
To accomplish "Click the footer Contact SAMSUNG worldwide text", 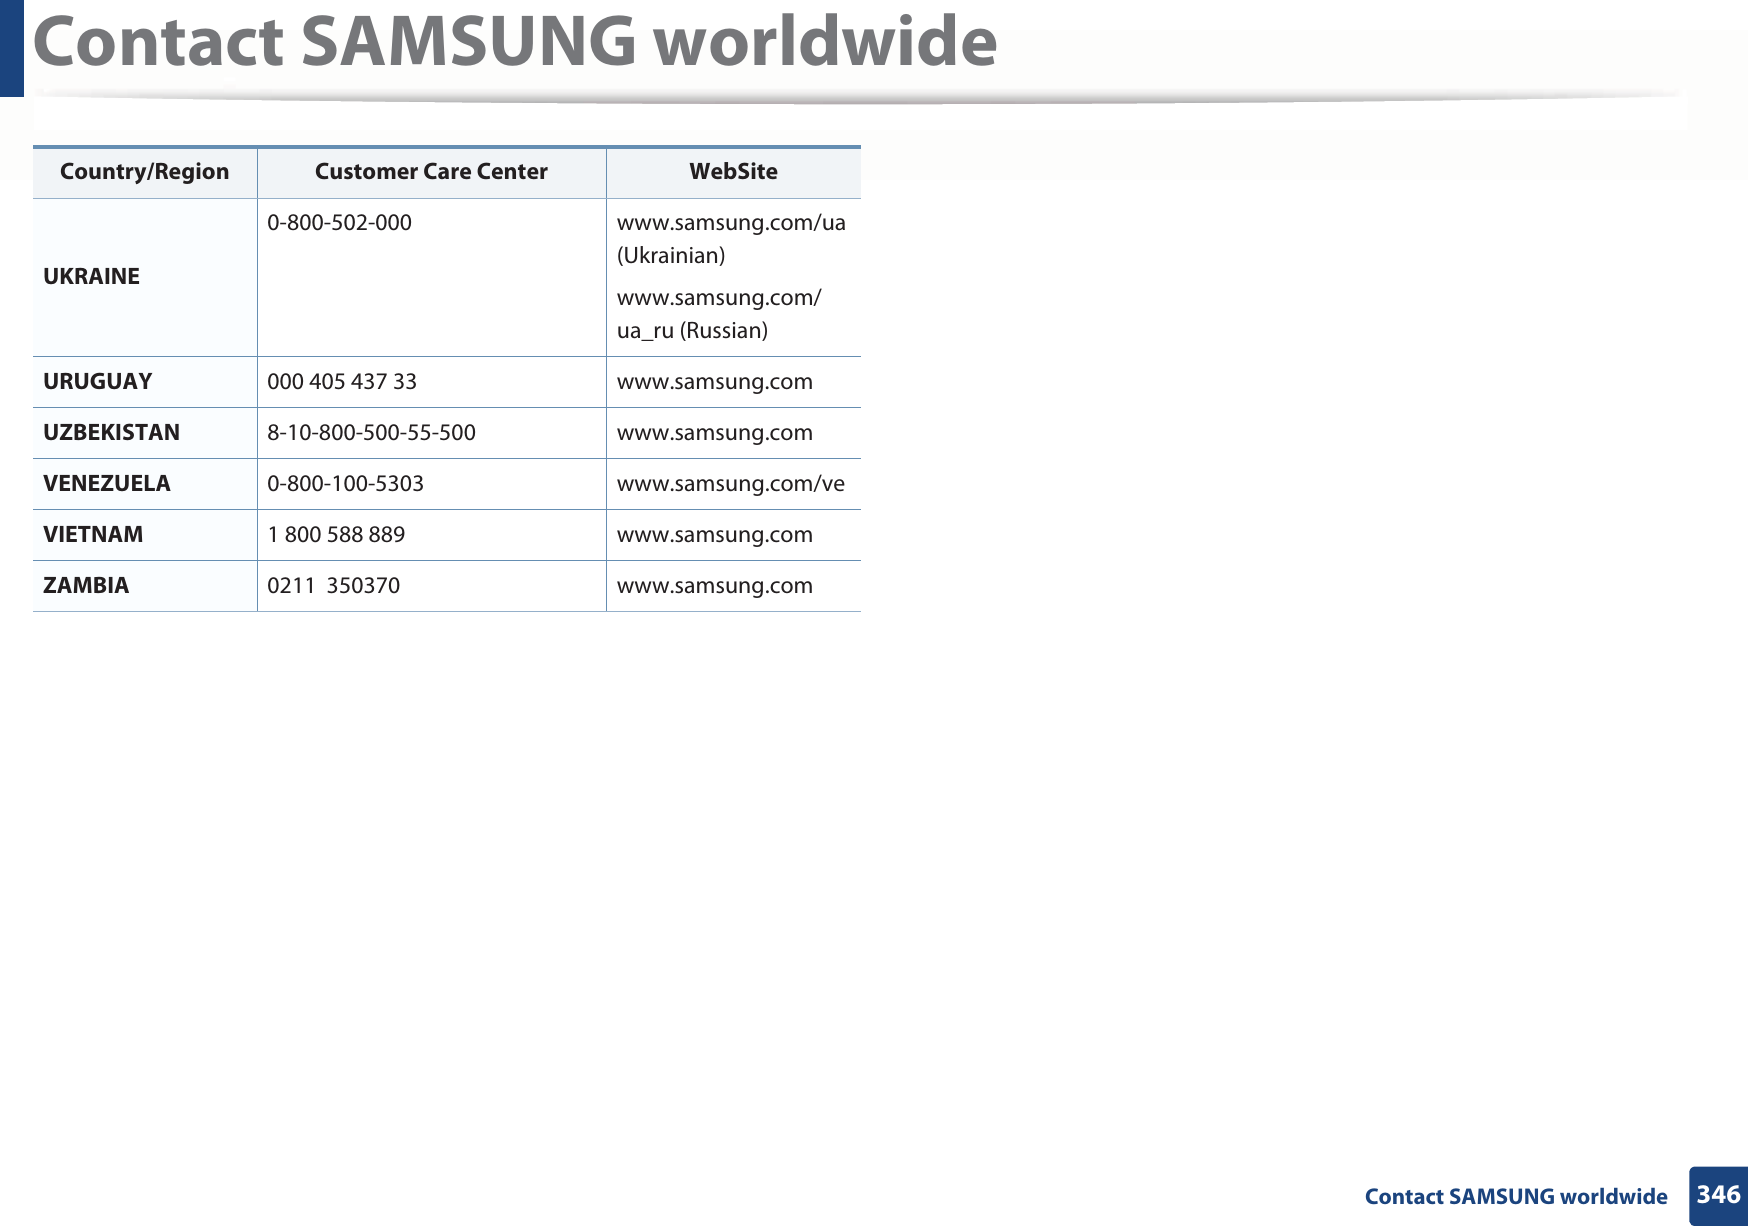I will click(1516, 1197).
